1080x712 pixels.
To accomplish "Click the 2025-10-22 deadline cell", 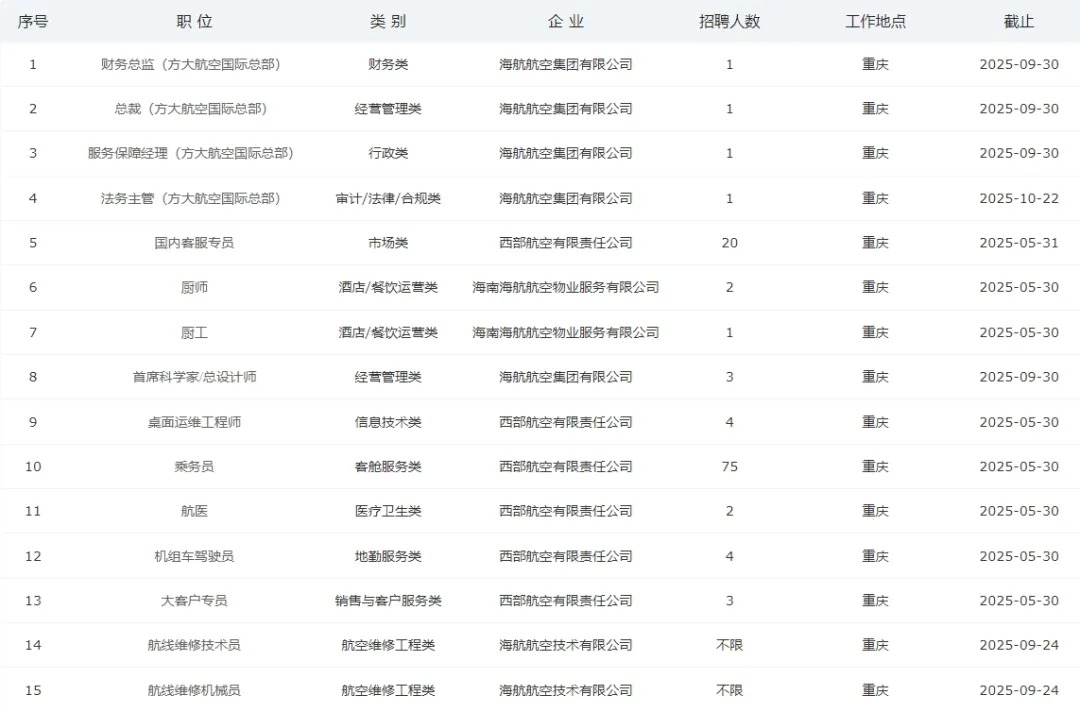I will pos(1018,198).
